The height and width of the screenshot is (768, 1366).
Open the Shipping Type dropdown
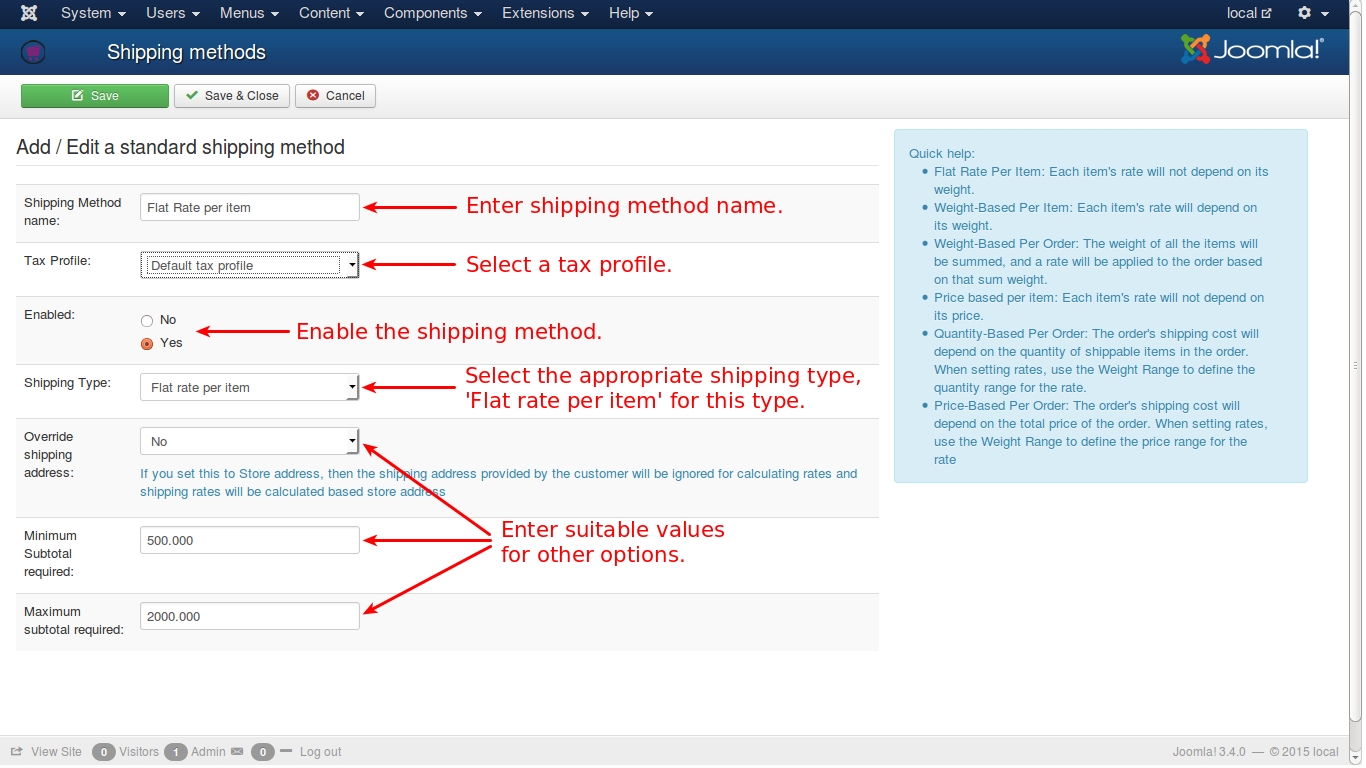click(x=249, y=387)
